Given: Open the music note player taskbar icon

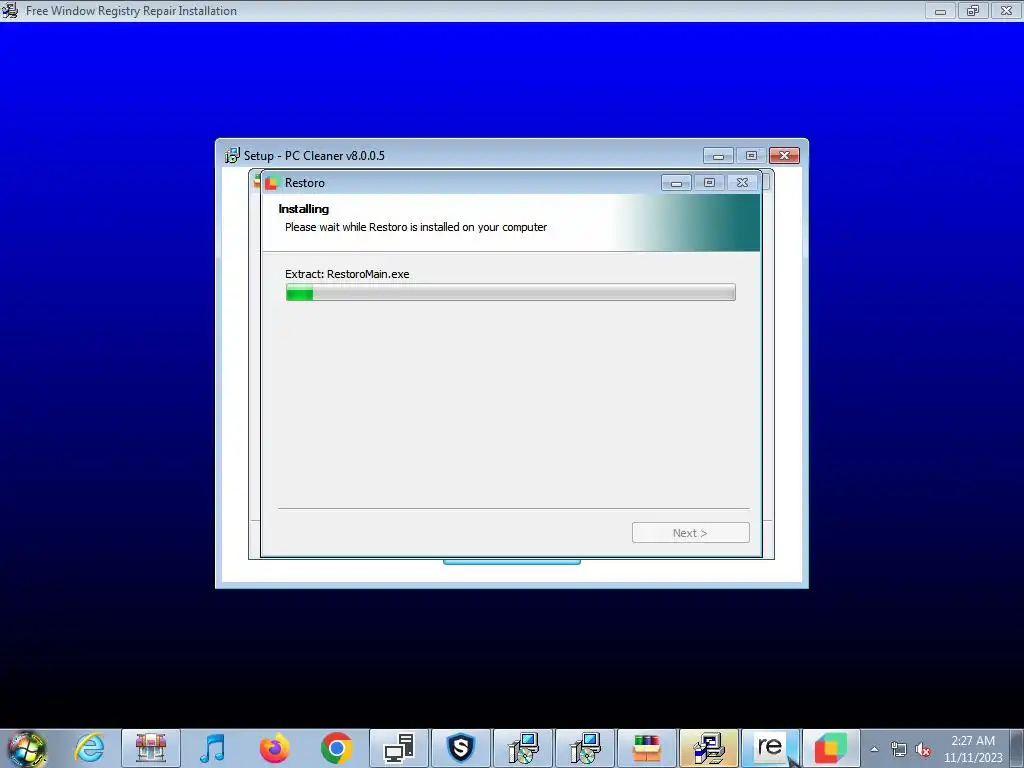Looking at the screenshot, I should coord(212,748).
